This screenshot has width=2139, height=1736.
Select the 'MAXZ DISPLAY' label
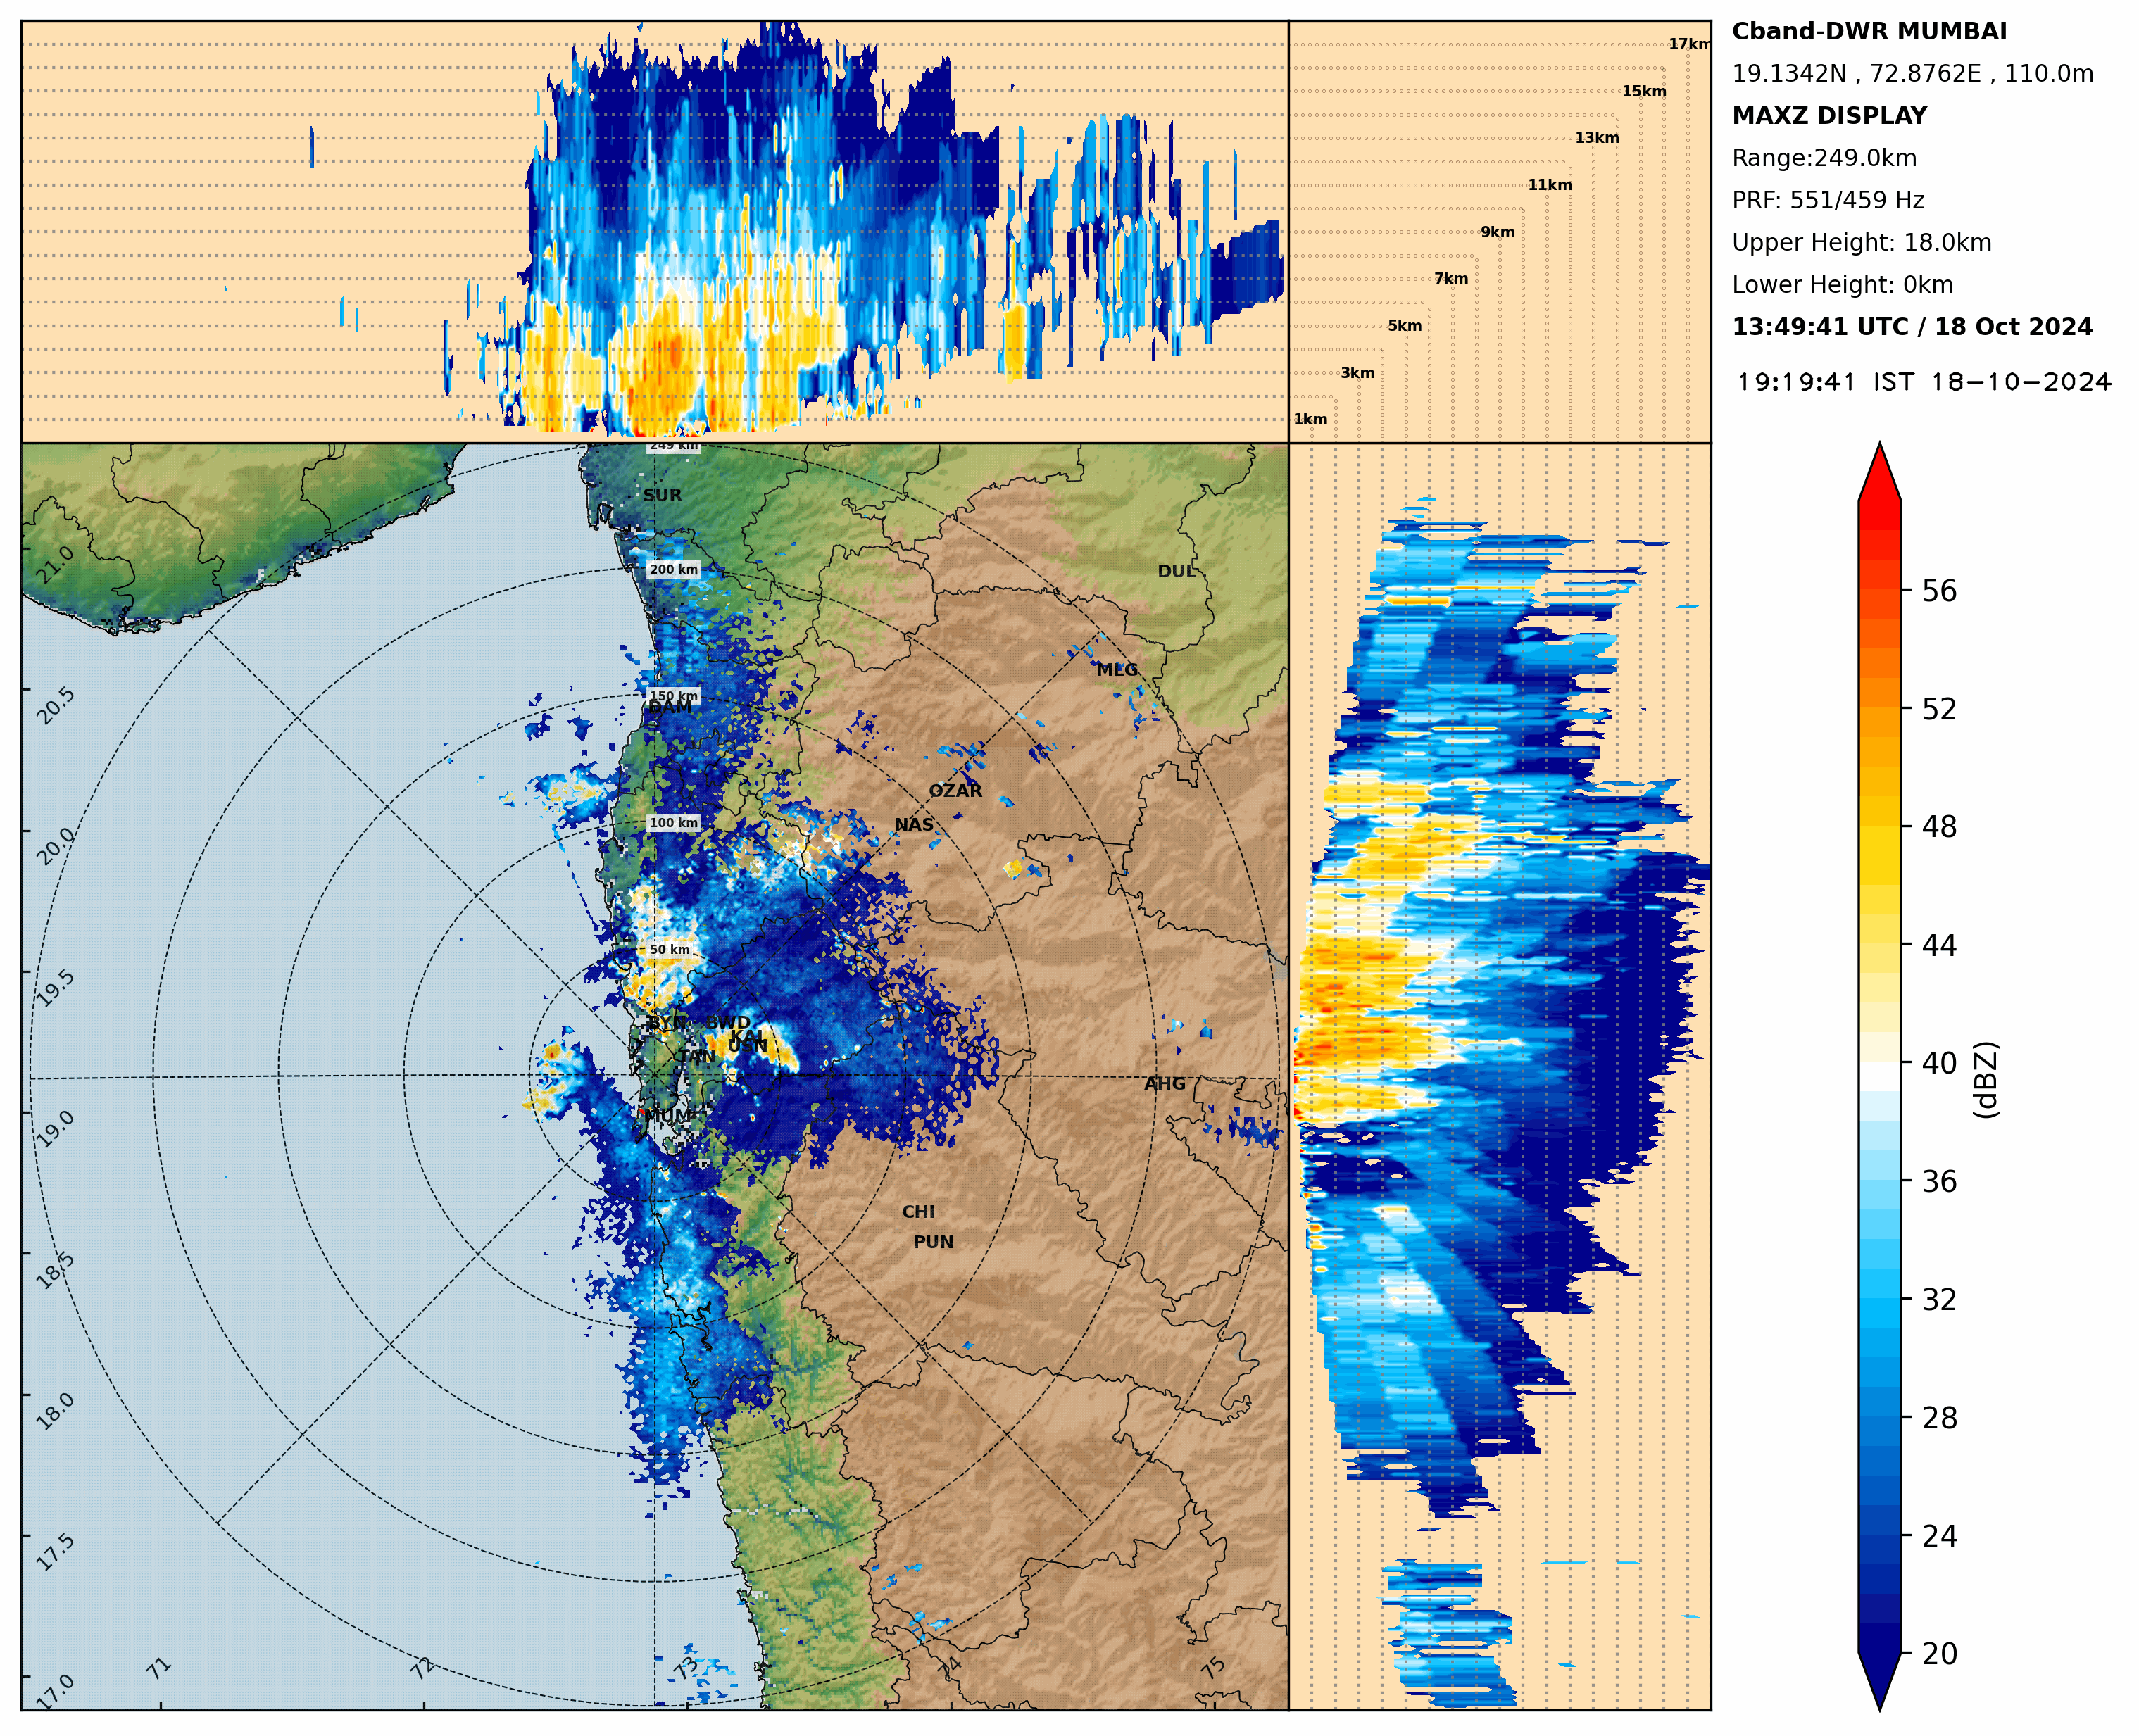click(1828, 115)
